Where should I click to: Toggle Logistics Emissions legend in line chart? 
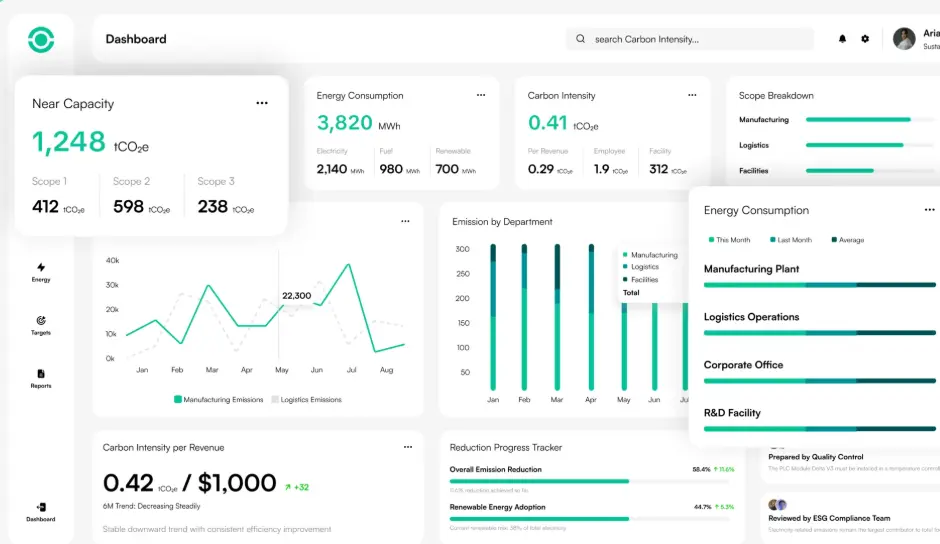[x=306, y=399]
